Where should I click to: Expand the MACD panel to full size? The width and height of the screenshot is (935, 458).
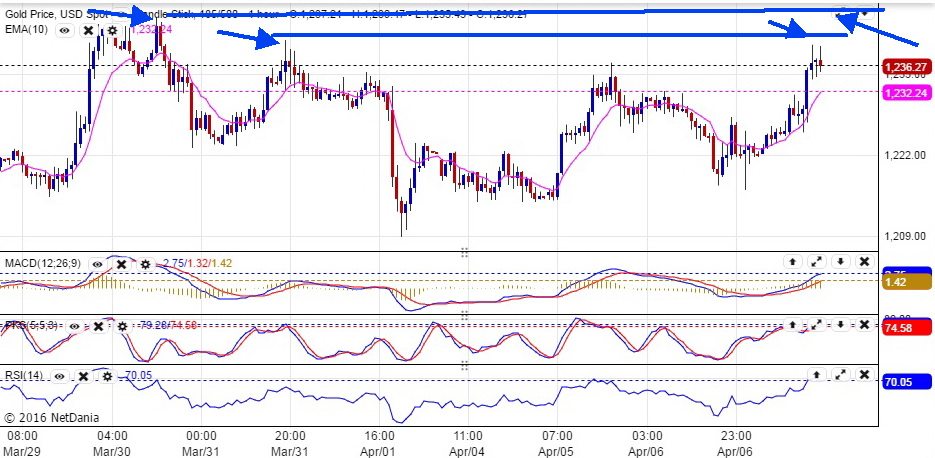[816, 261]
